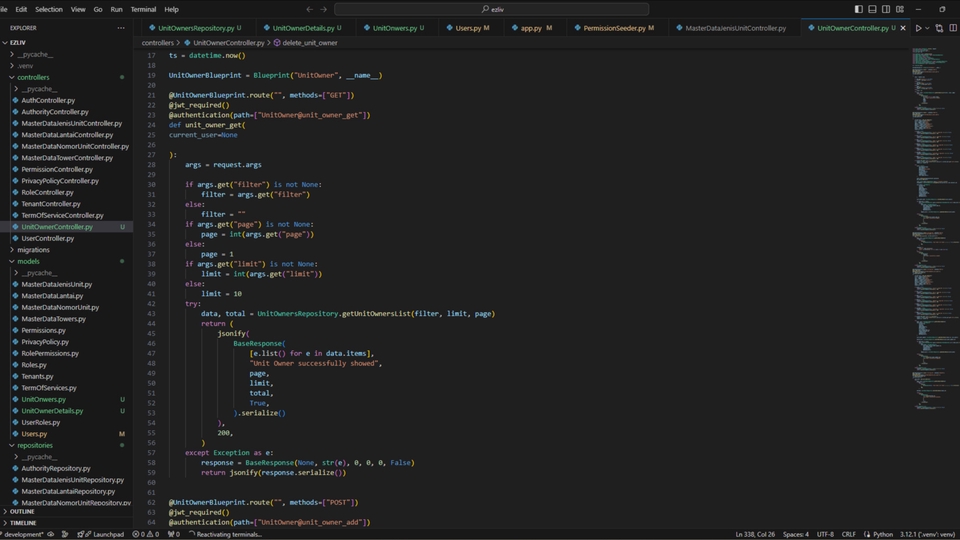Click the go back navigation arrow
The image size is (960, 540).
coord(309,9)
